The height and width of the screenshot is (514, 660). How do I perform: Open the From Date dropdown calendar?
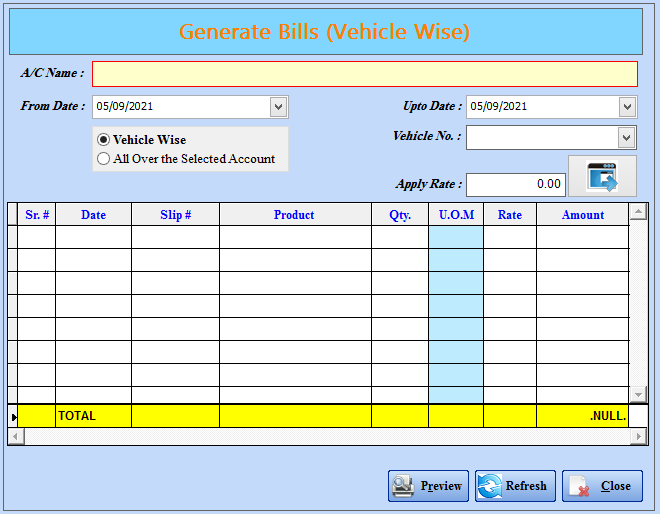278,107
